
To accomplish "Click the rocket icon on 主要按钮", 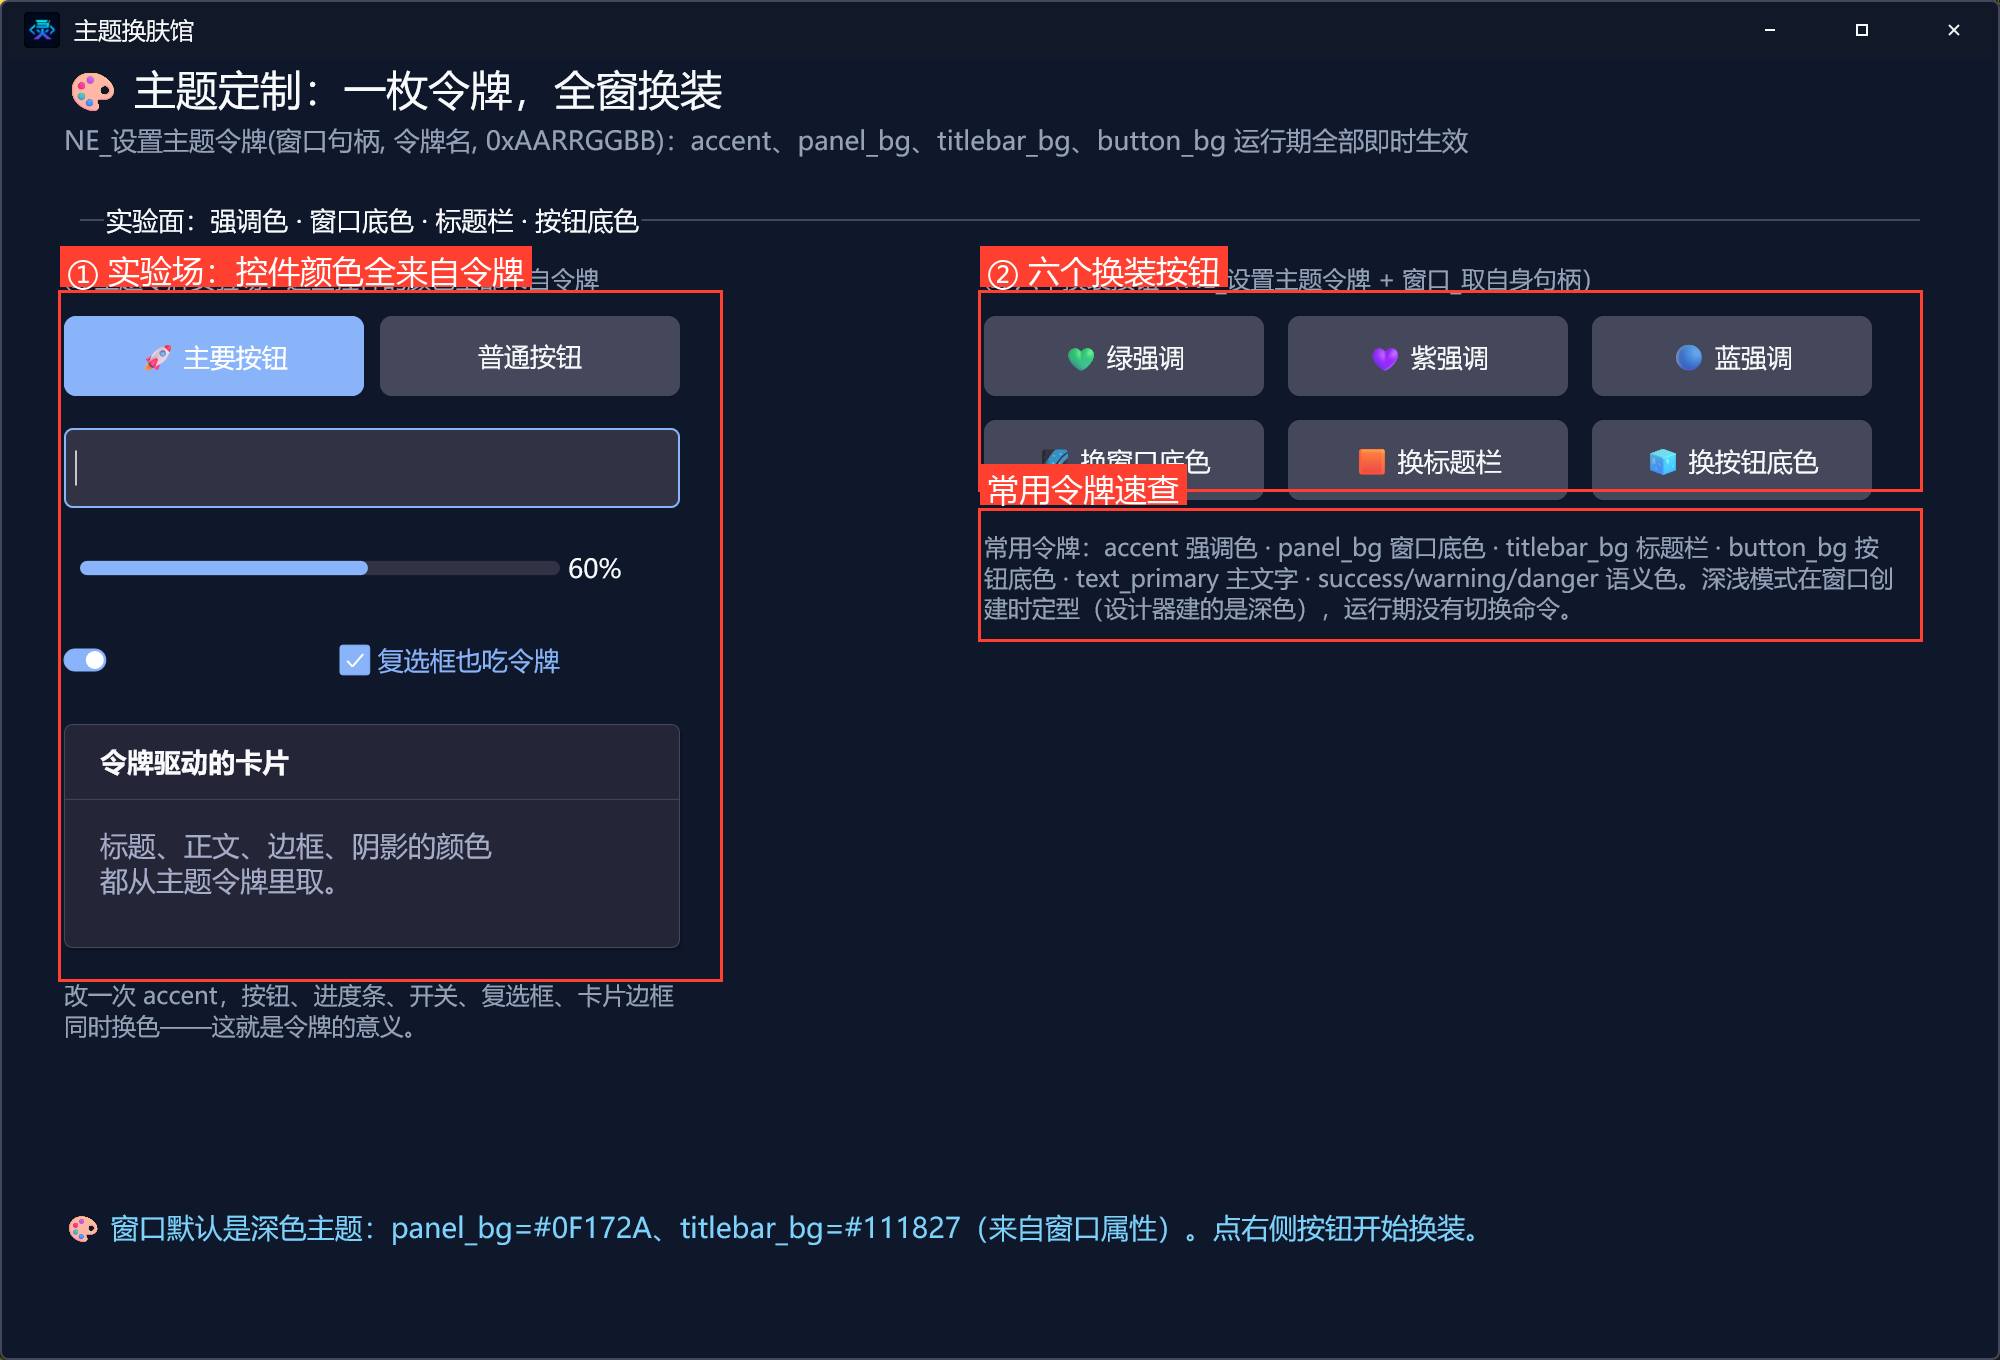I will 158,357.
